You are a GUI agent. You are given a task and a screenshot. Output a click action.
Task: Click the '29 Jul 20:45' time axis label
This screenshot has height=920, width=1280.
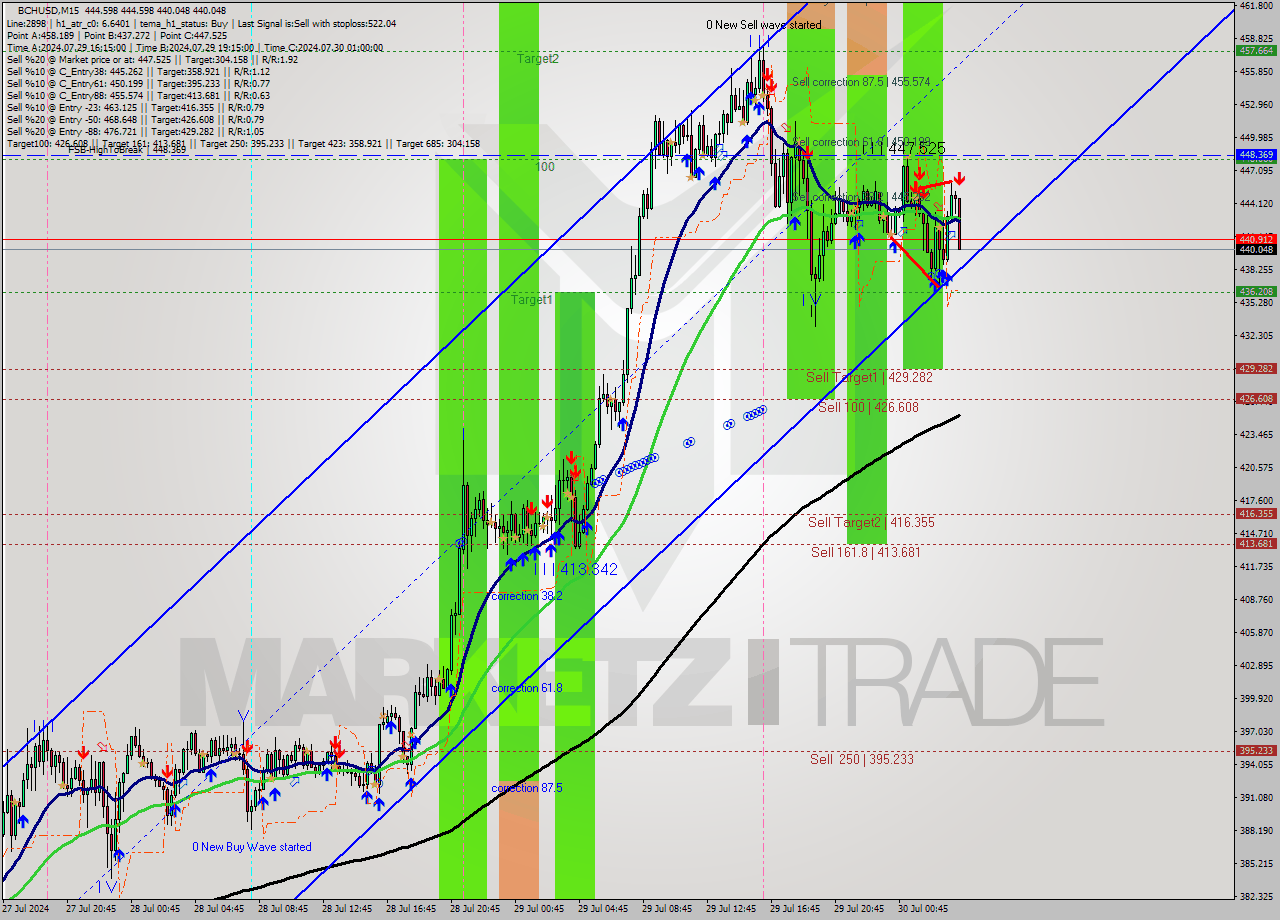pos(858,910)
